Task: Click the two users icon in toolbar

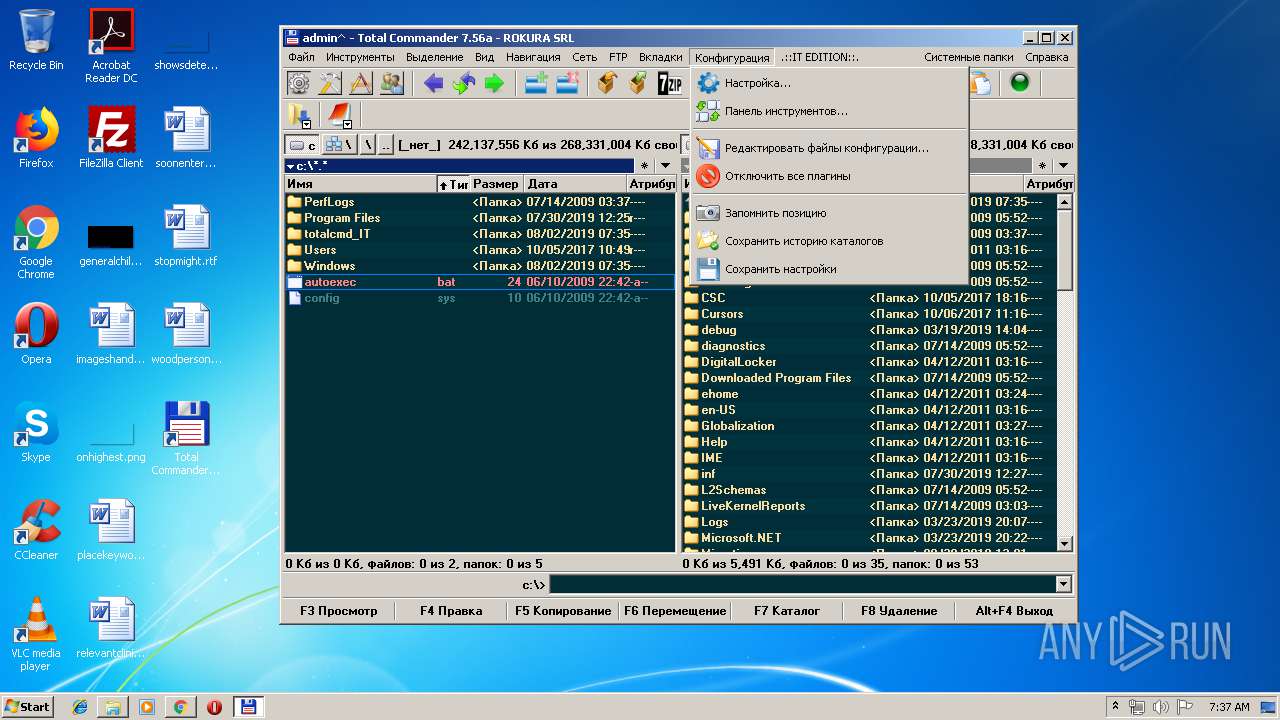Action: tap(391, 83)
